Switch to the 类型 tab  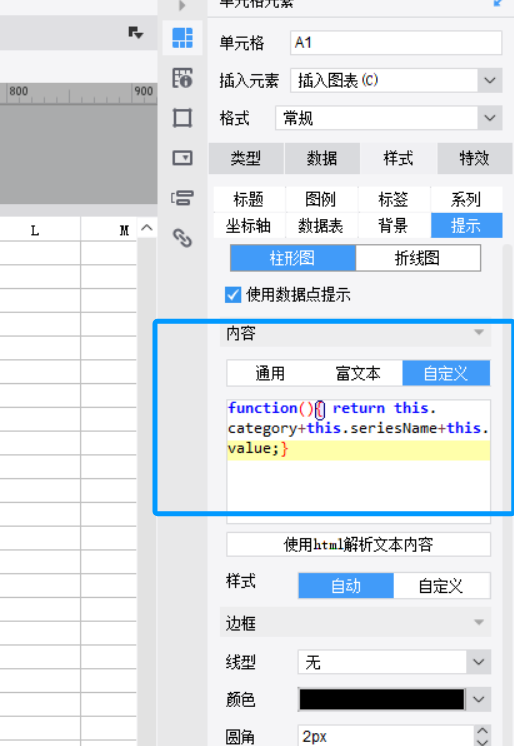pos(246,158)
